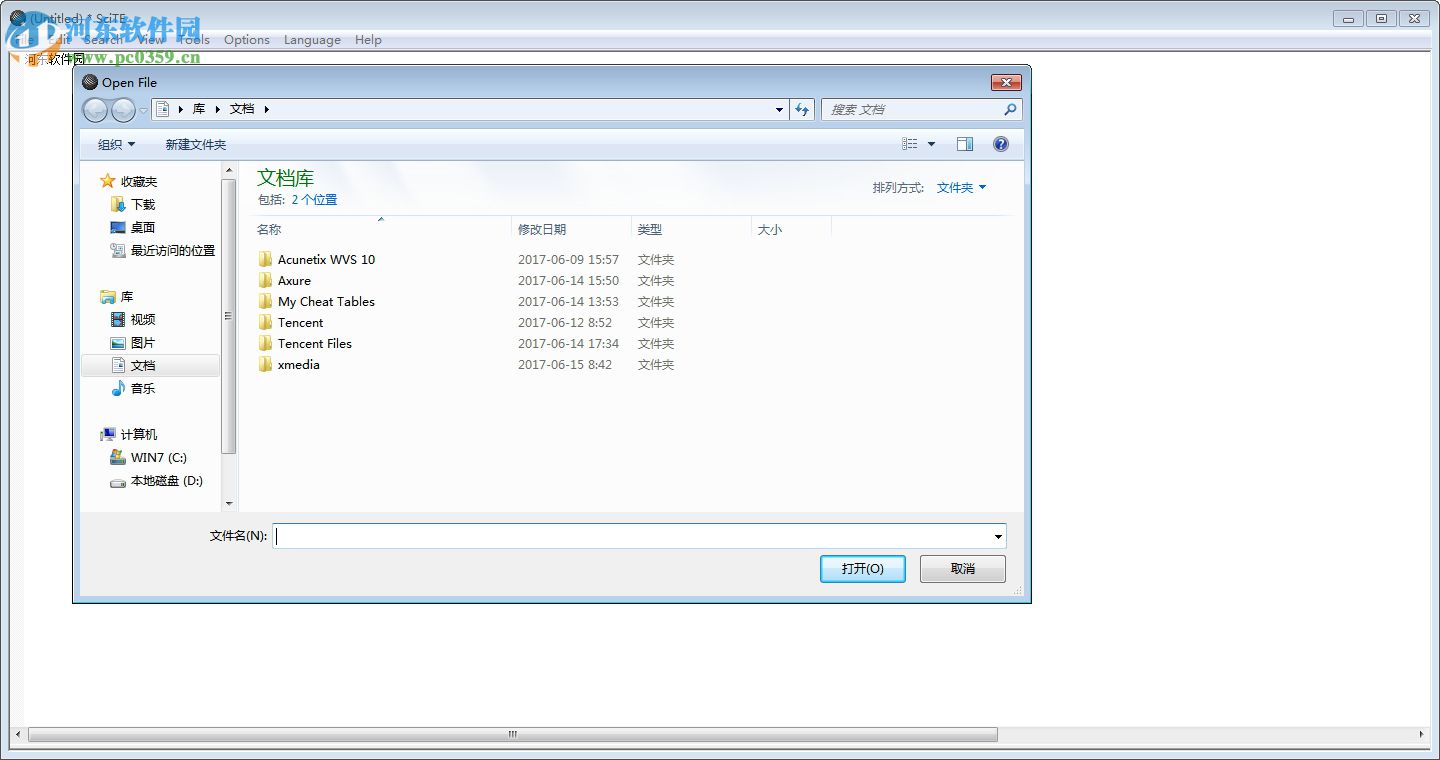The width and height of the screenshot is (1440, 760).
Task: Sort files by the 名称 column header
Action: (x=381, y=229)
